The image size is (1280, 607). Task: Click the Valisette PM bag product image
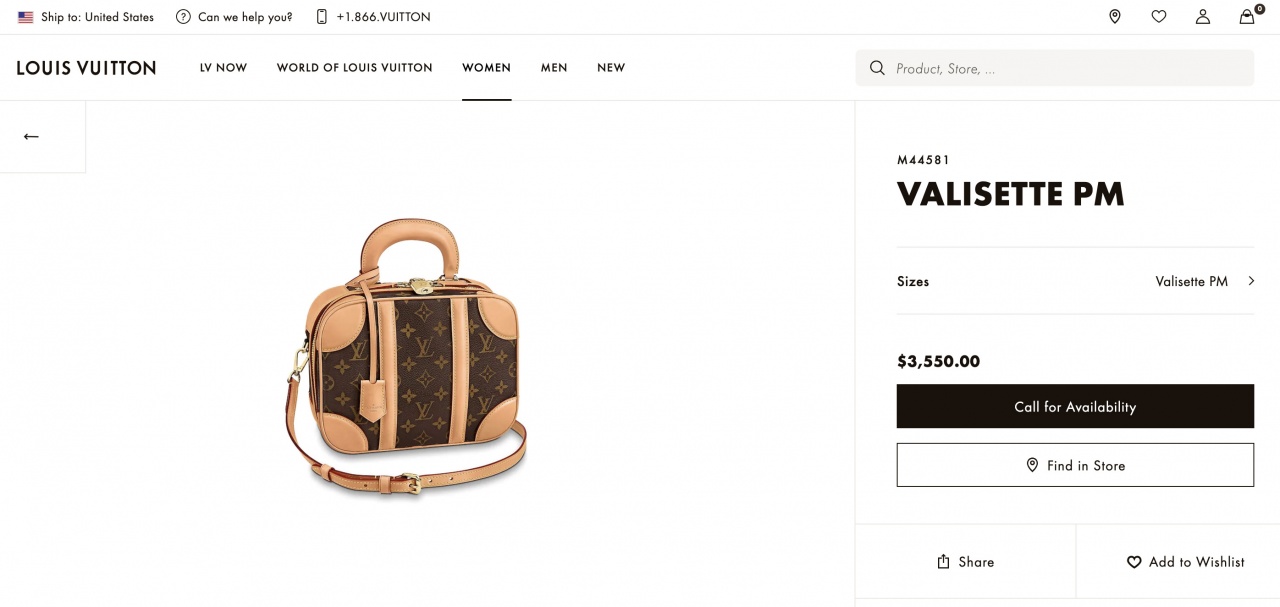pyautogui.click(x=405, y=358)
